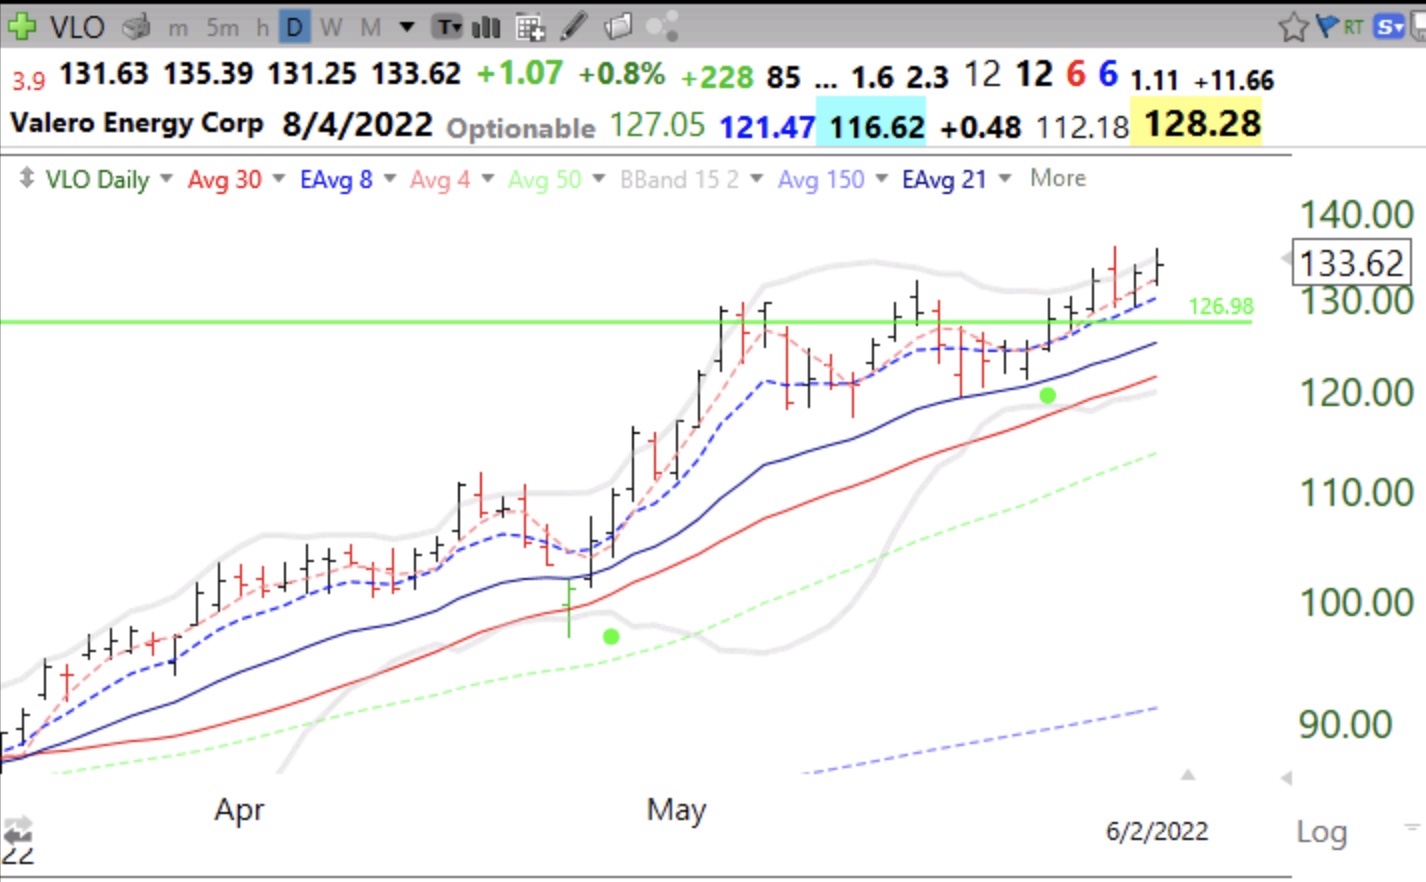Click the scroll-left arrows icon at bottom-left
The width and height of the screenshot is (1426, 882).
click(x=17, y=830)
